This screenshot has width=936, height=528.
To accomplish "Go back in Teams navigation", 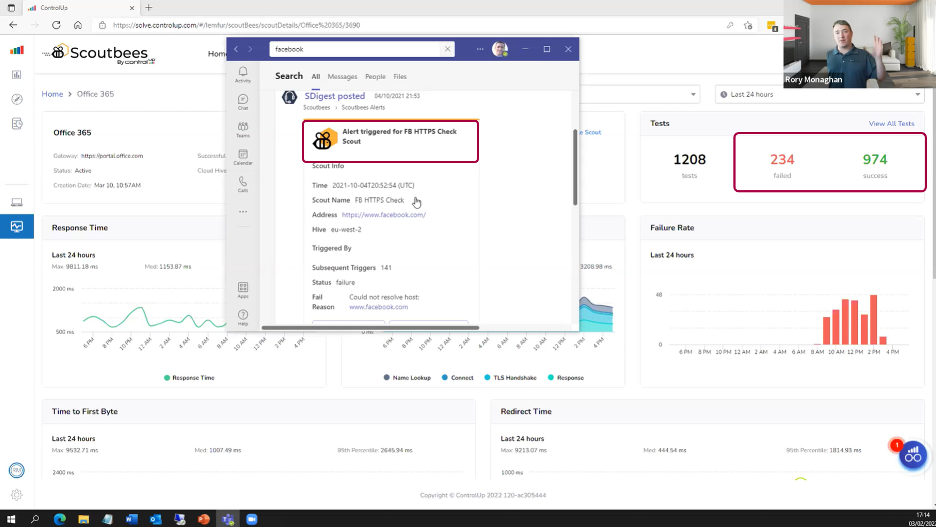I will click(236, 49).
